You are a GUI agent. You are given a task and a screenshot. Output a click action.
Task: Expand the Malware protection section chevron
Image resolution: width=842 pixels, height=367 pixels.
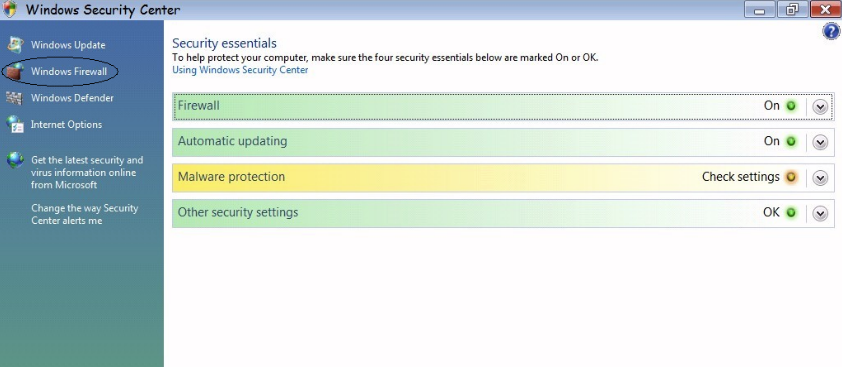click(819, 178)
